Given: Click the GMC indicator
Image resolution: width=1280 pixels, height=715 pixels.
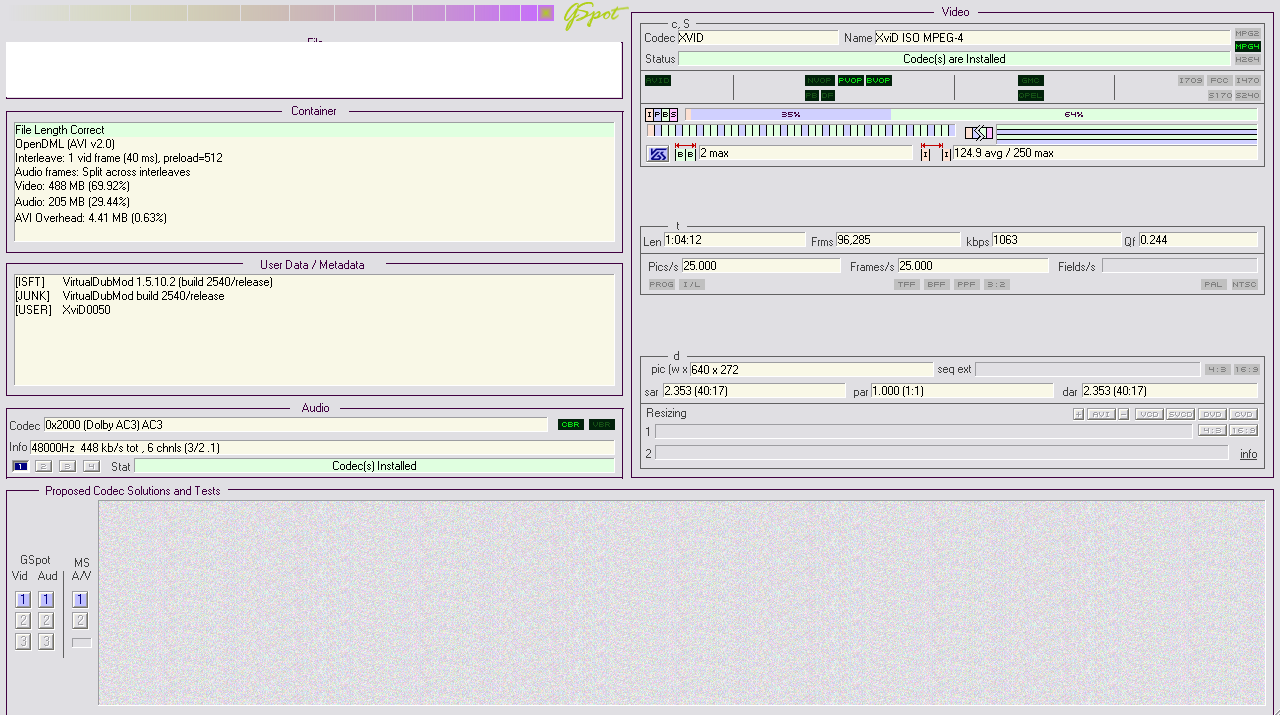Looking at the screenshot, I should [x=1031, y=80].
